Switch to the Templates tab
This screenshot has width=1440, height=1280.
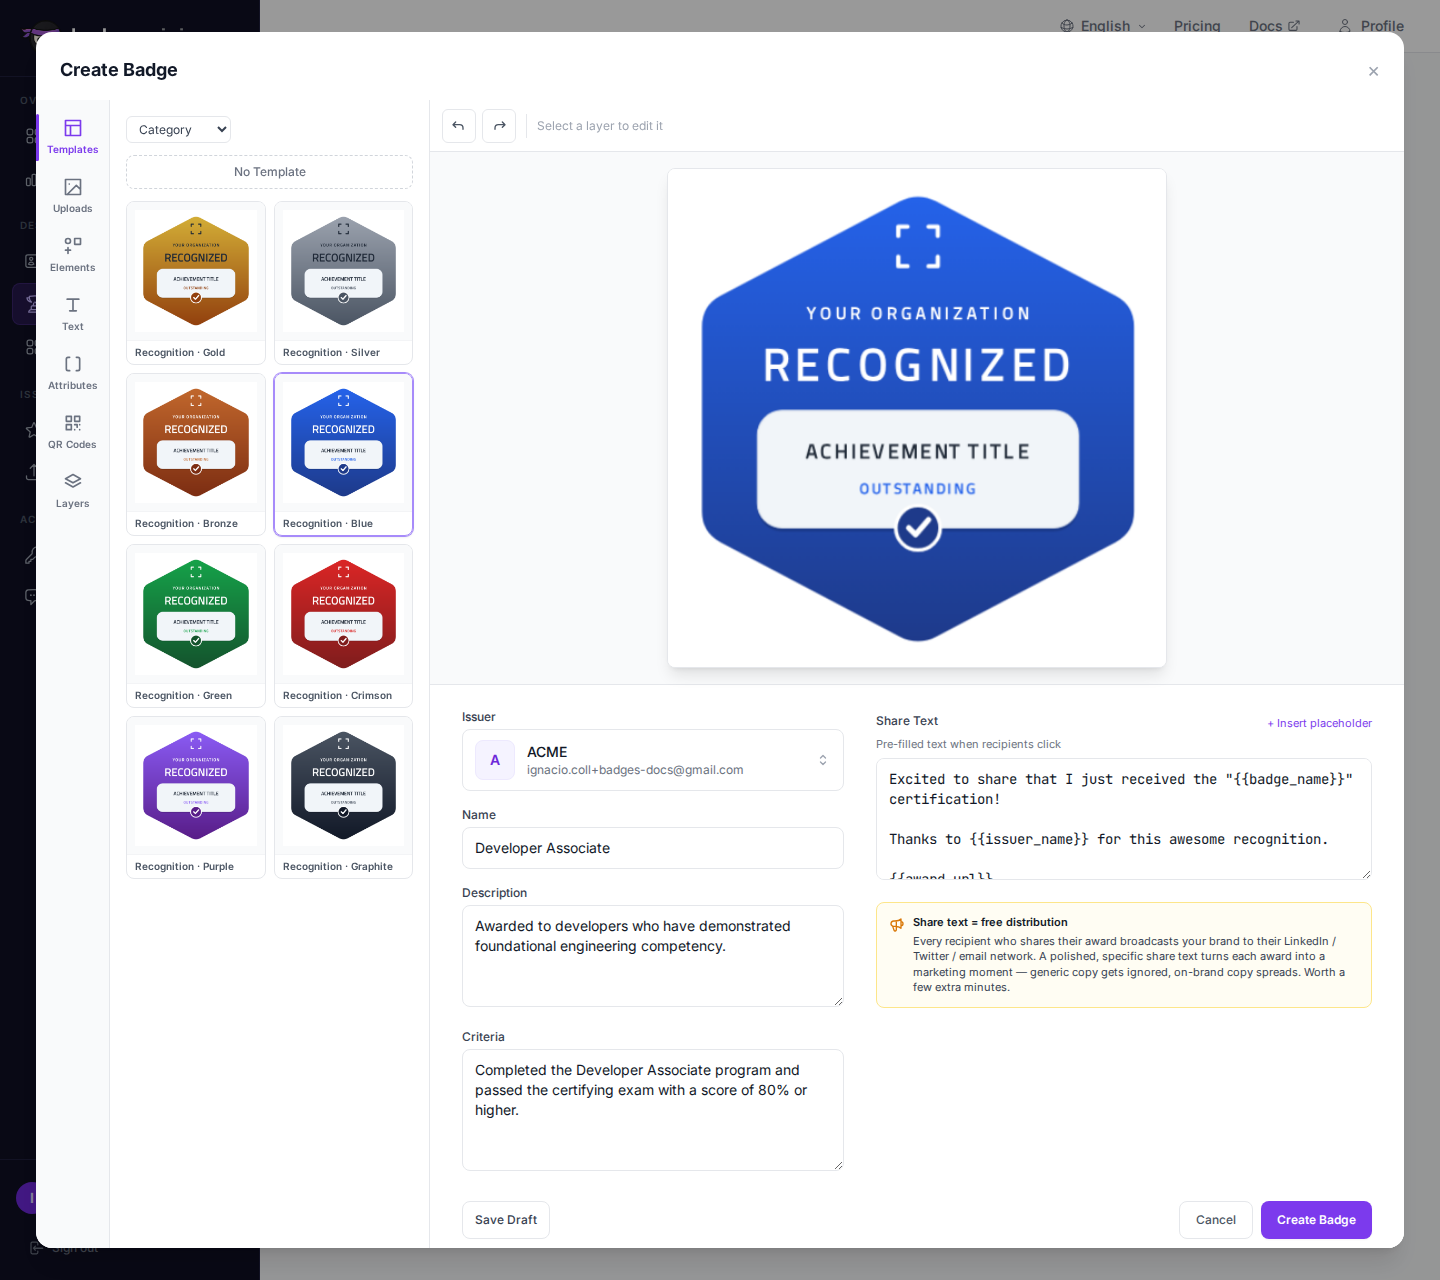[x=73, y=137]
